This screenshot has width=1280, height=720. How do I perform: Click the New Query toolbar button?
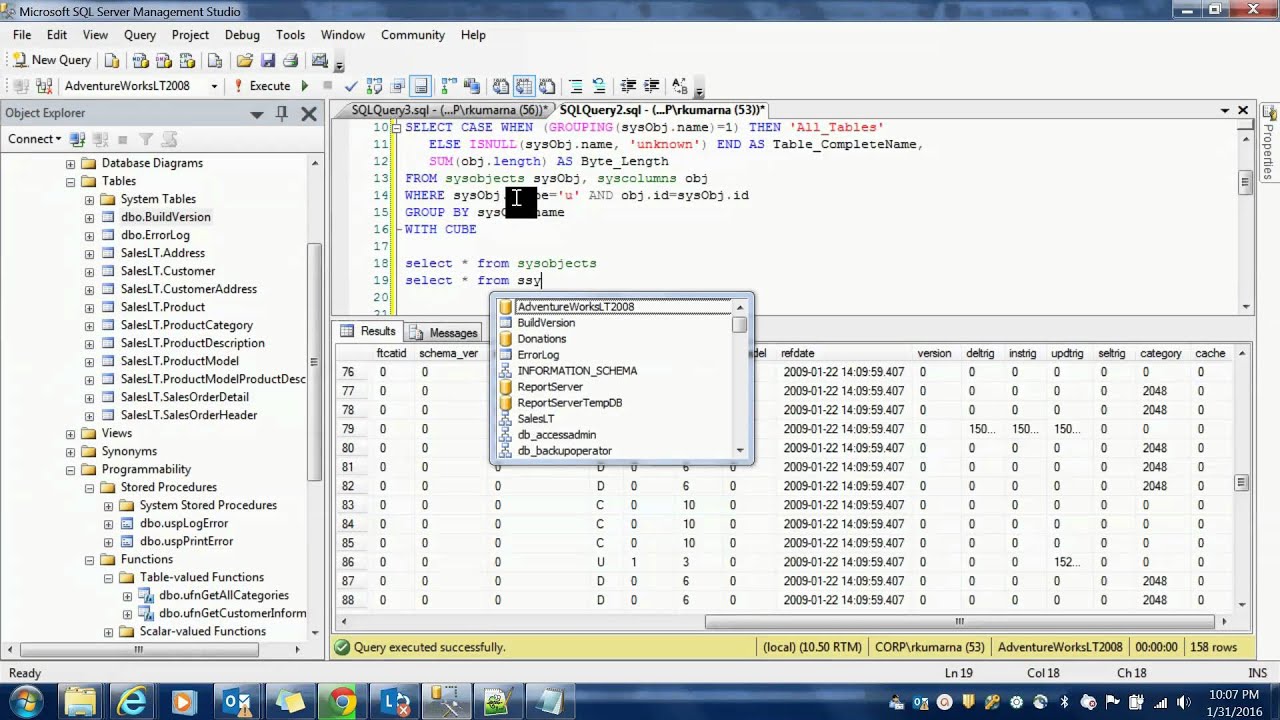[51, 60]
